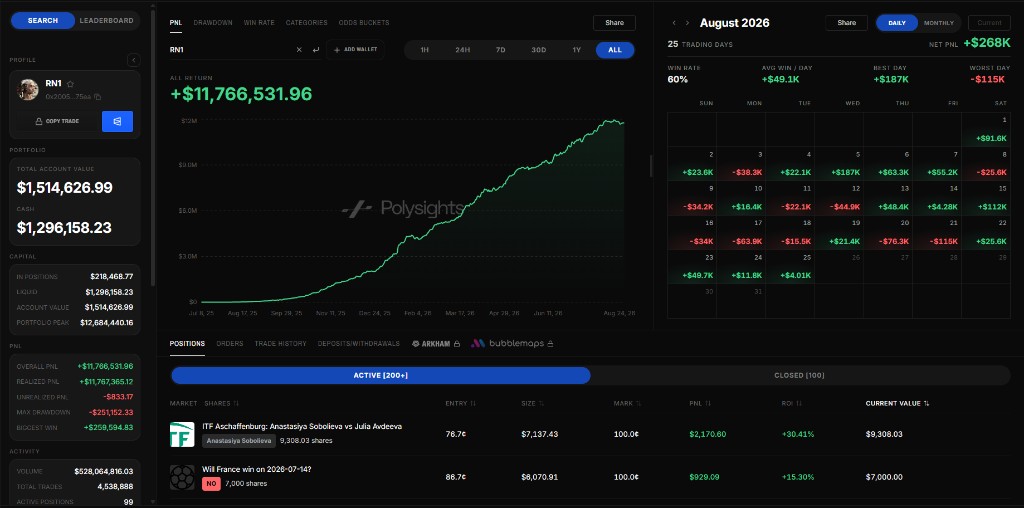Select the ALL time range
1024x508 pixels.
pyautogui.click(x=615, y=50)
